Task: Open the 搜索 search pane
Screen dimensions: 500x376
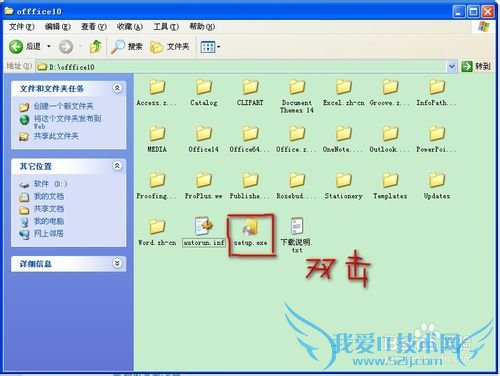Action: tap(127, 47)
